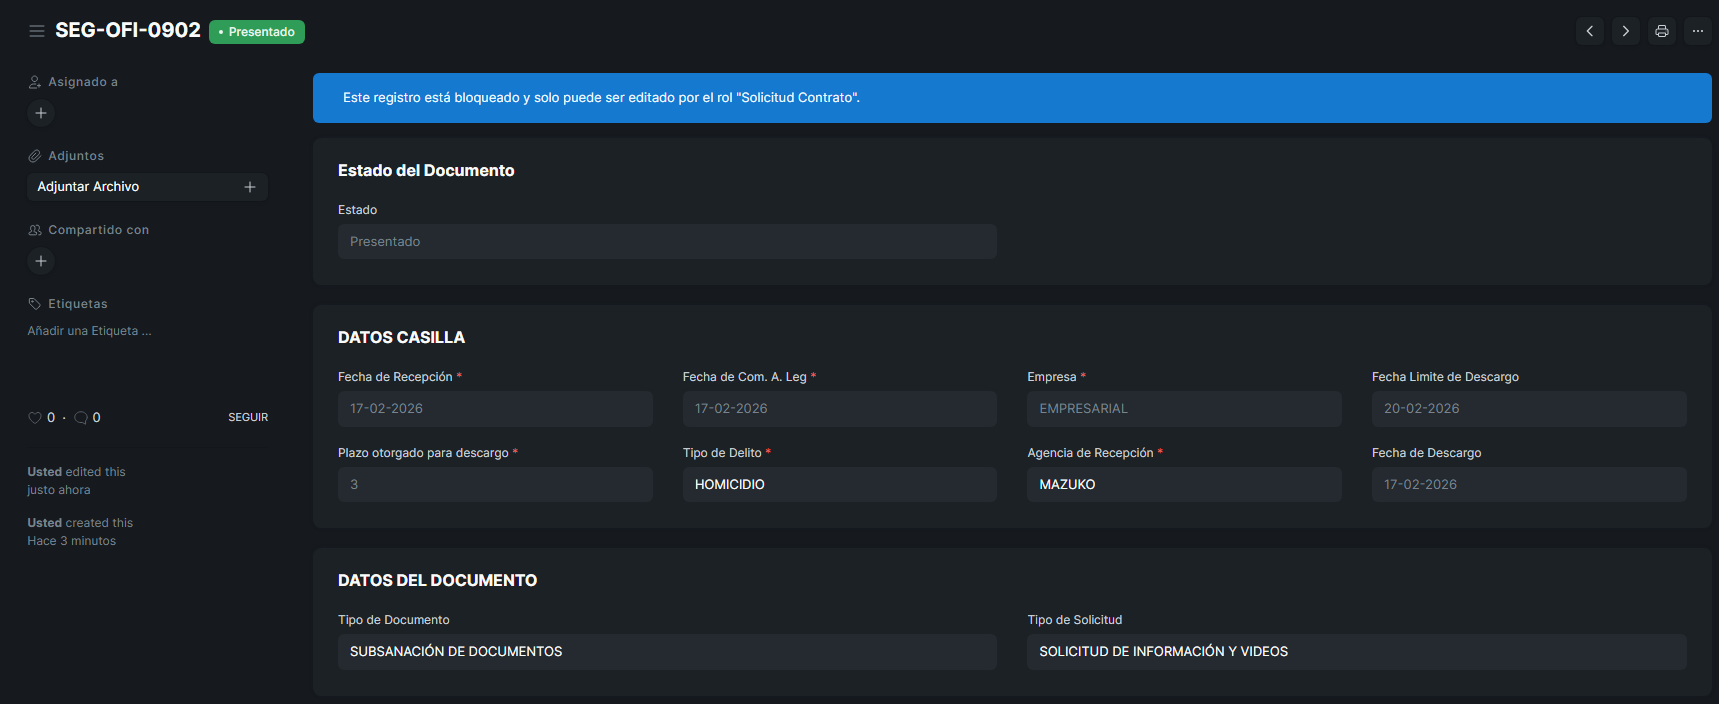Viewport: 1719px width, 704px height.
Task: Add share user under Compartido con
Action: 41,261
